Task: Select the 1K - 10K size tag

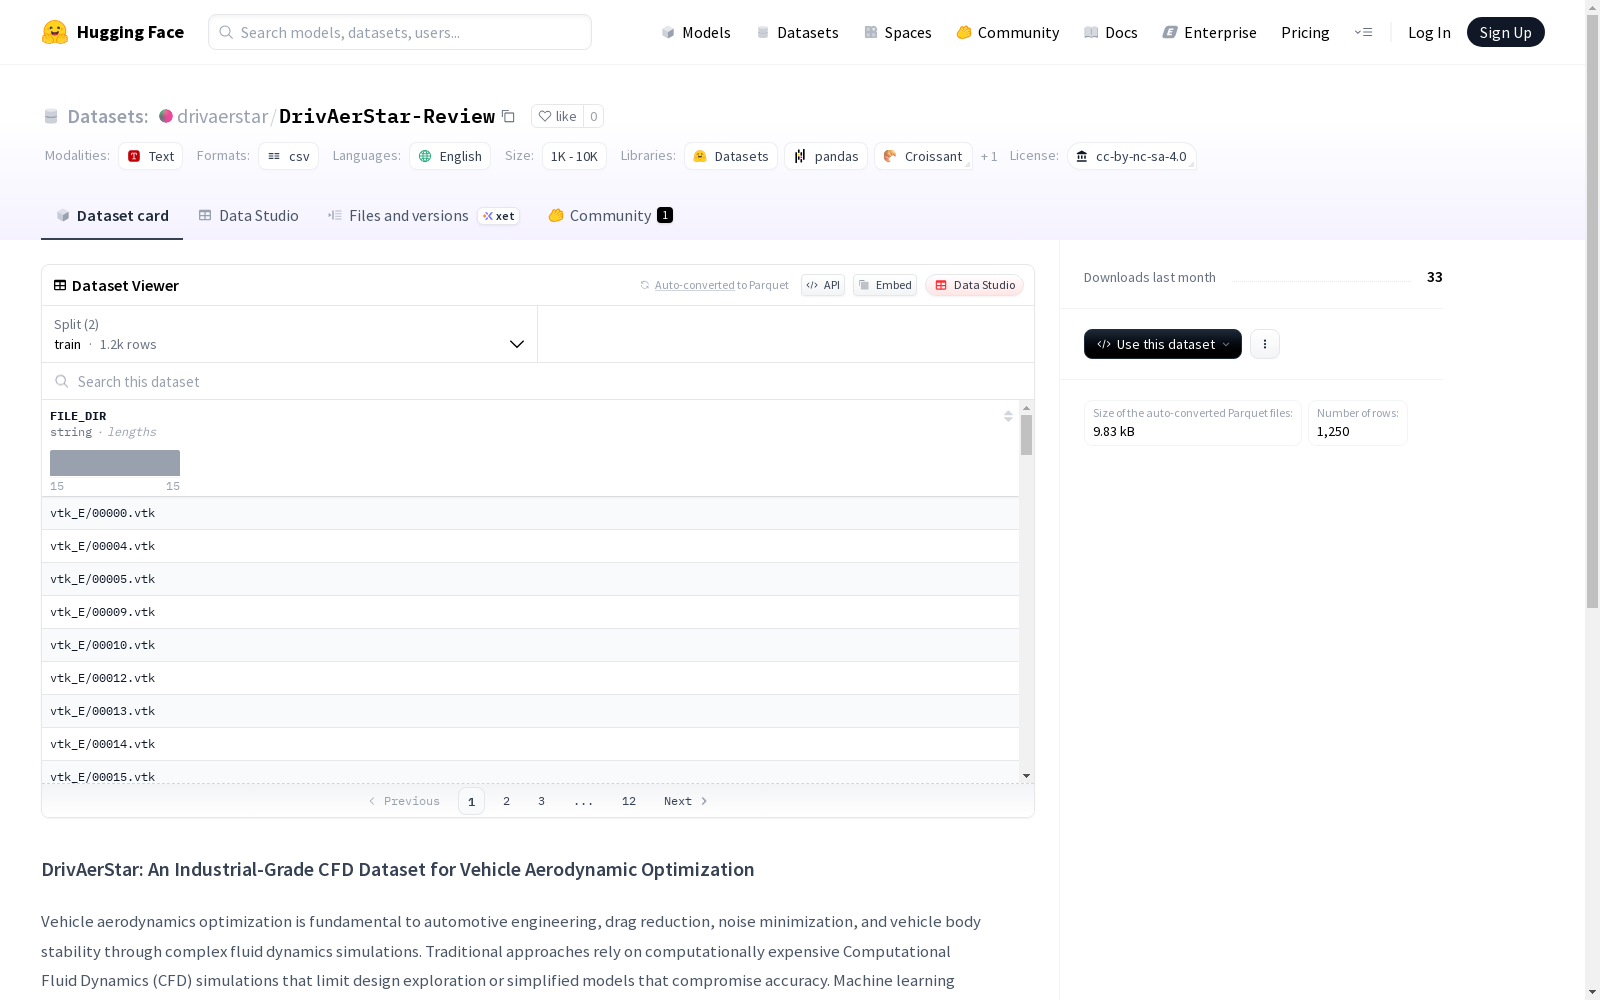Action: 574,156
